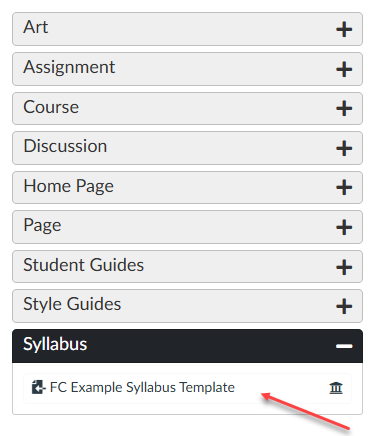Click the import icon before FC Example Syllabus

pos(38,387)
